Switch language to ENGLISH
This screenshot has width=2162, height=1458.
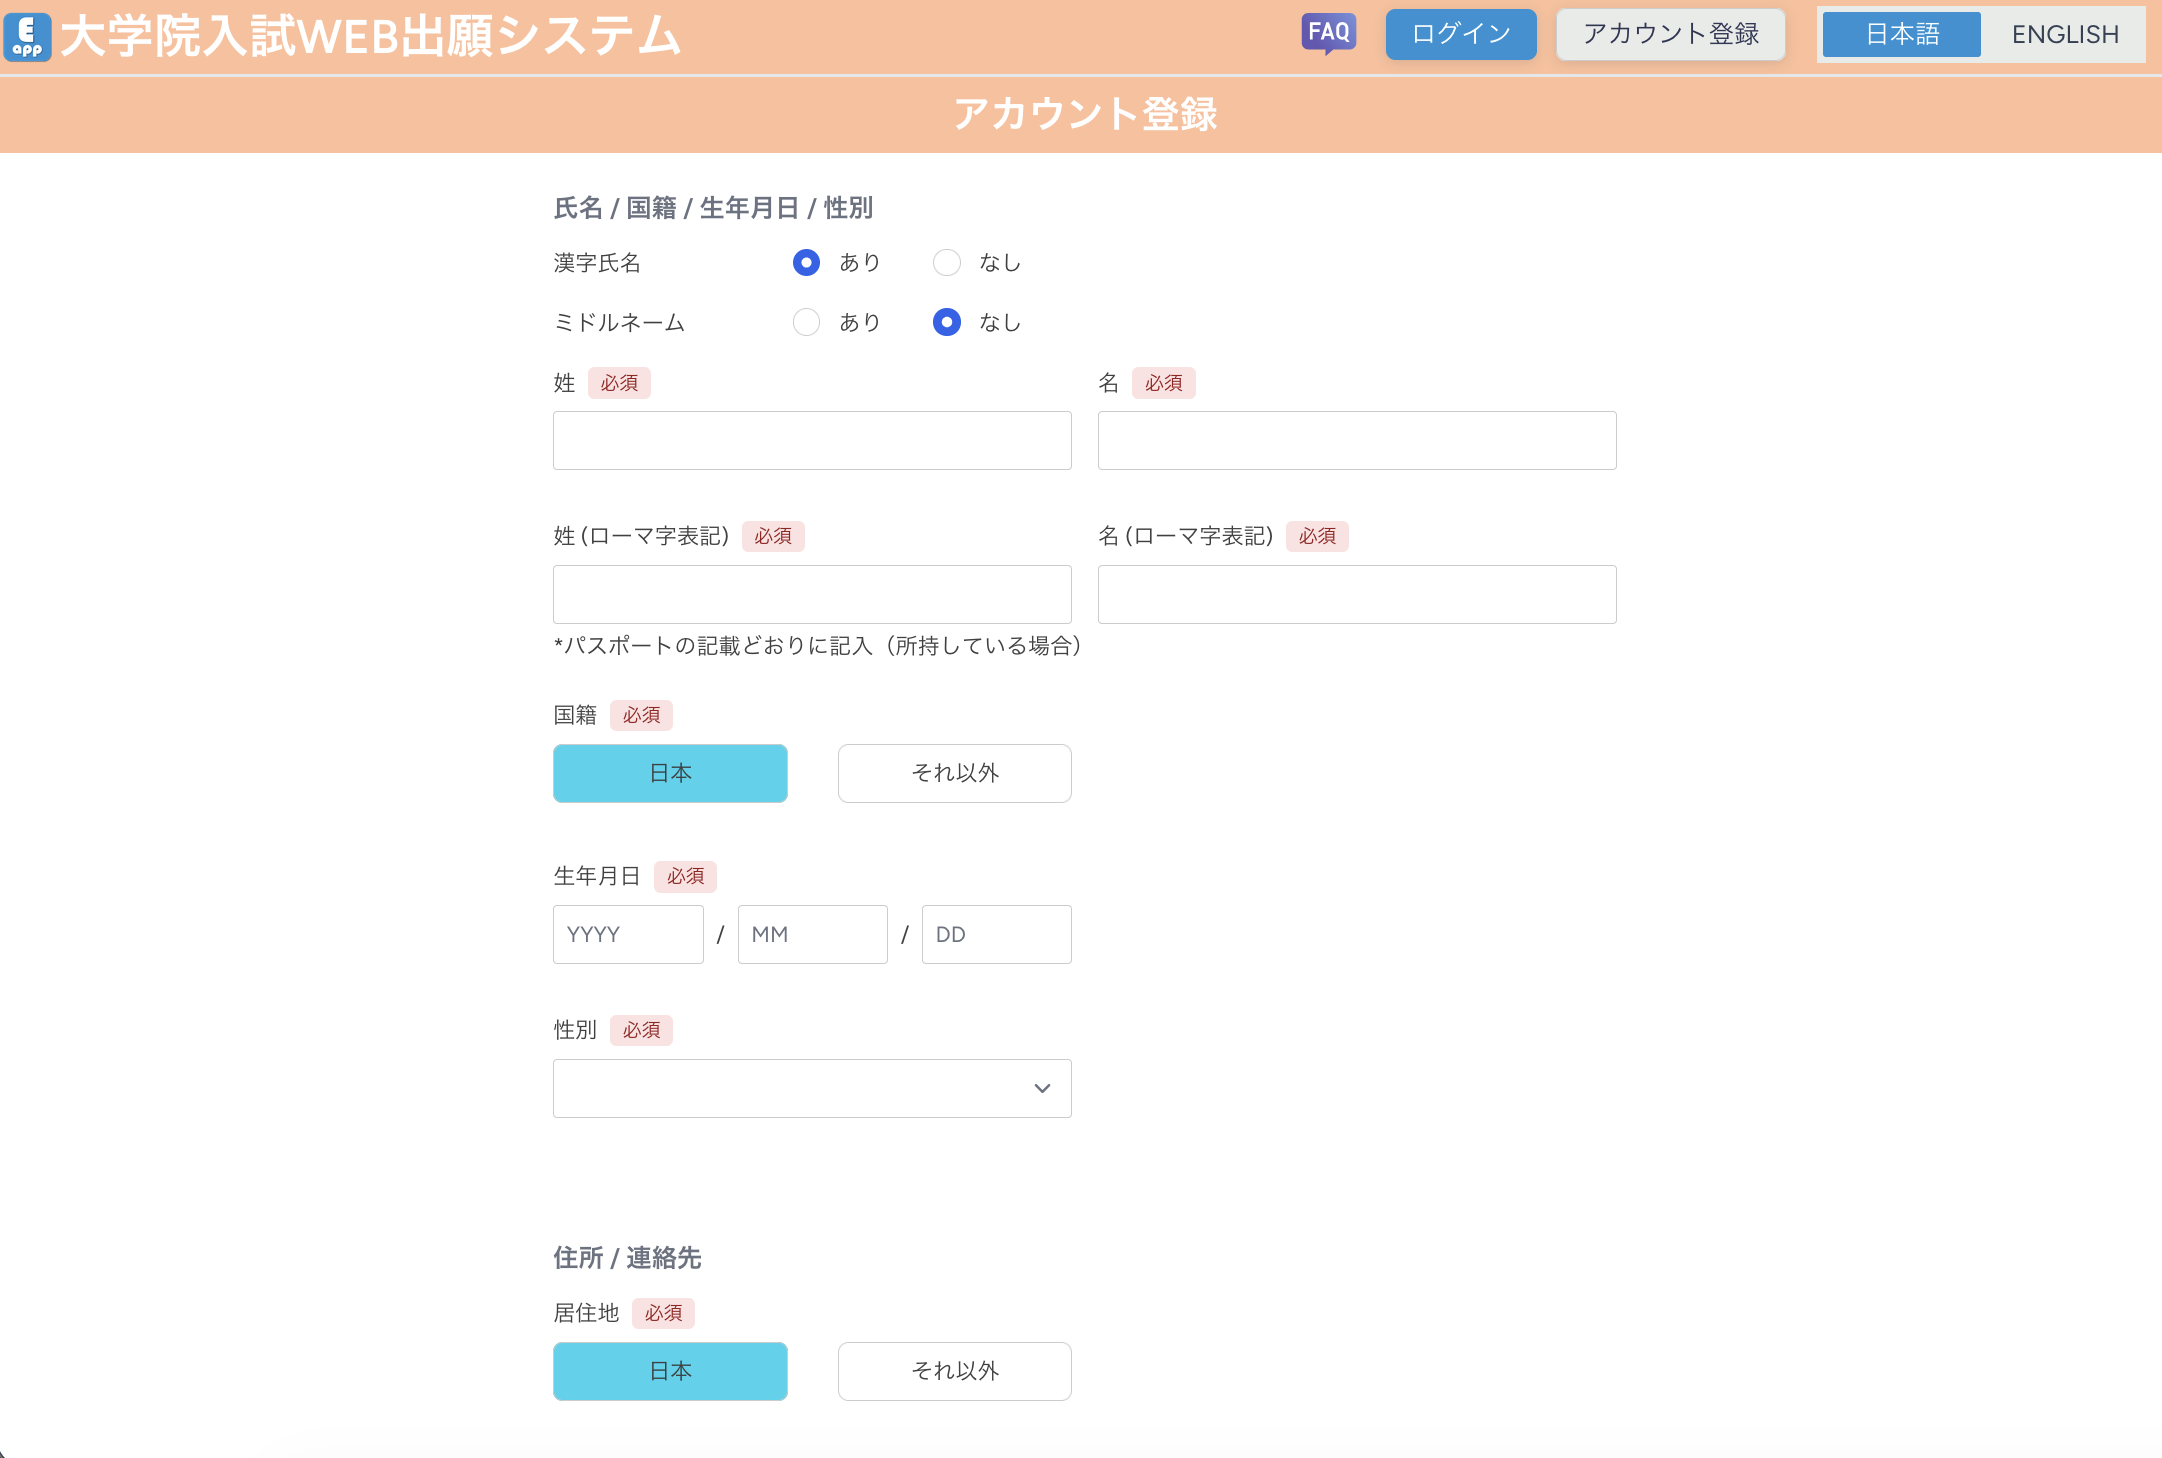click(2064, 35)
